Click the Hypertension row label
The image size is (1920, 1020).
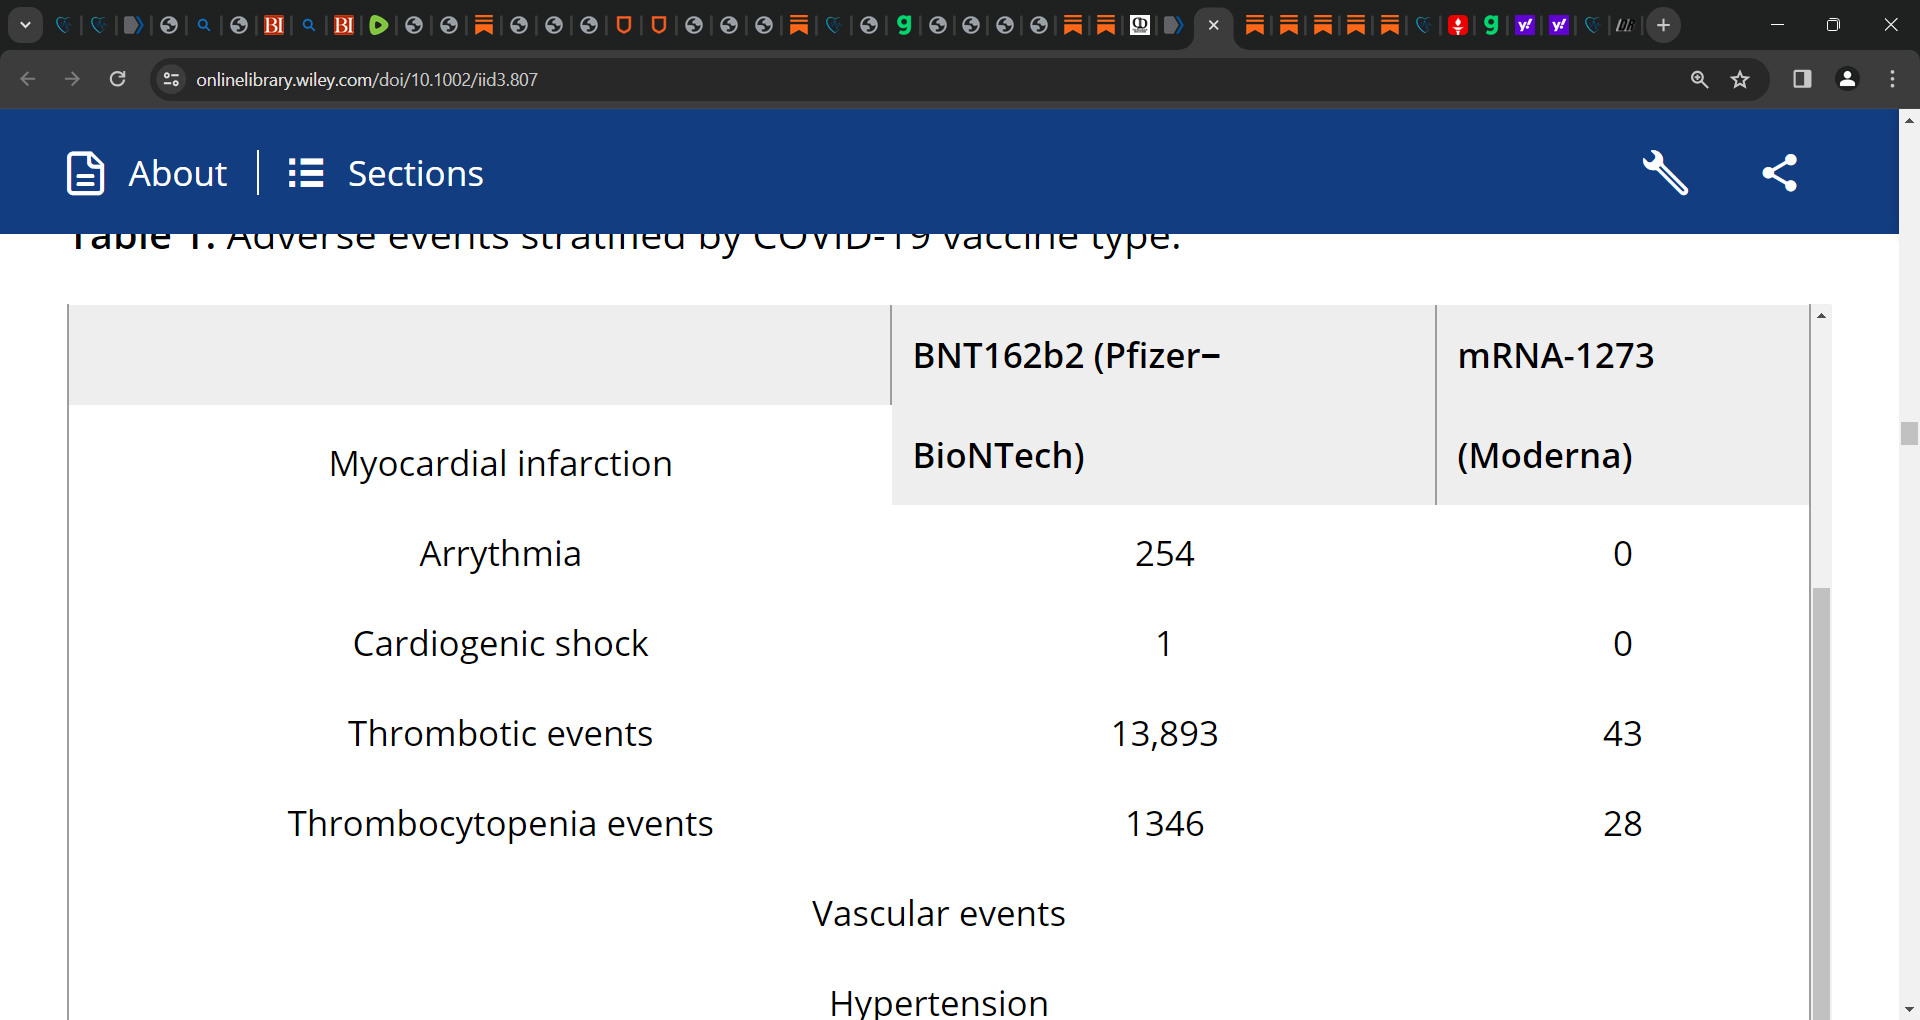click(938, 1002)
